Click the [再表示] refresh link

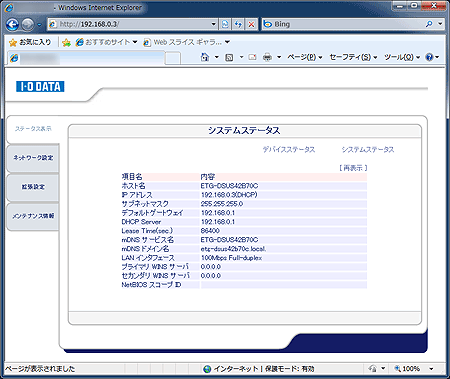[353, 168]
